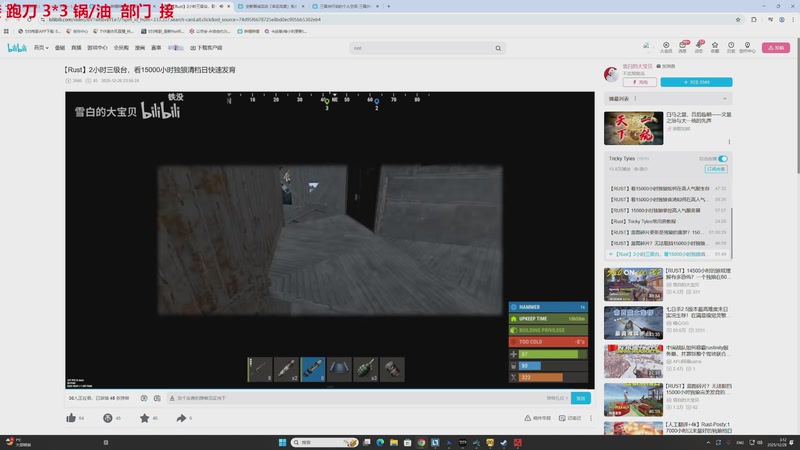Screen dimensions: 800x450
Task: Expand the 首页 dropdown in bilibili header
Action: tap(41, 48)
